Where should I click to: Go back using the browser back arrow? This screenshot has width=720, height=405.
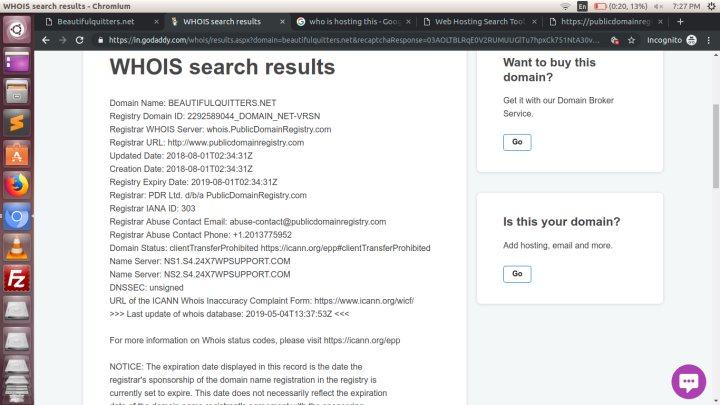tap(46, 40)
